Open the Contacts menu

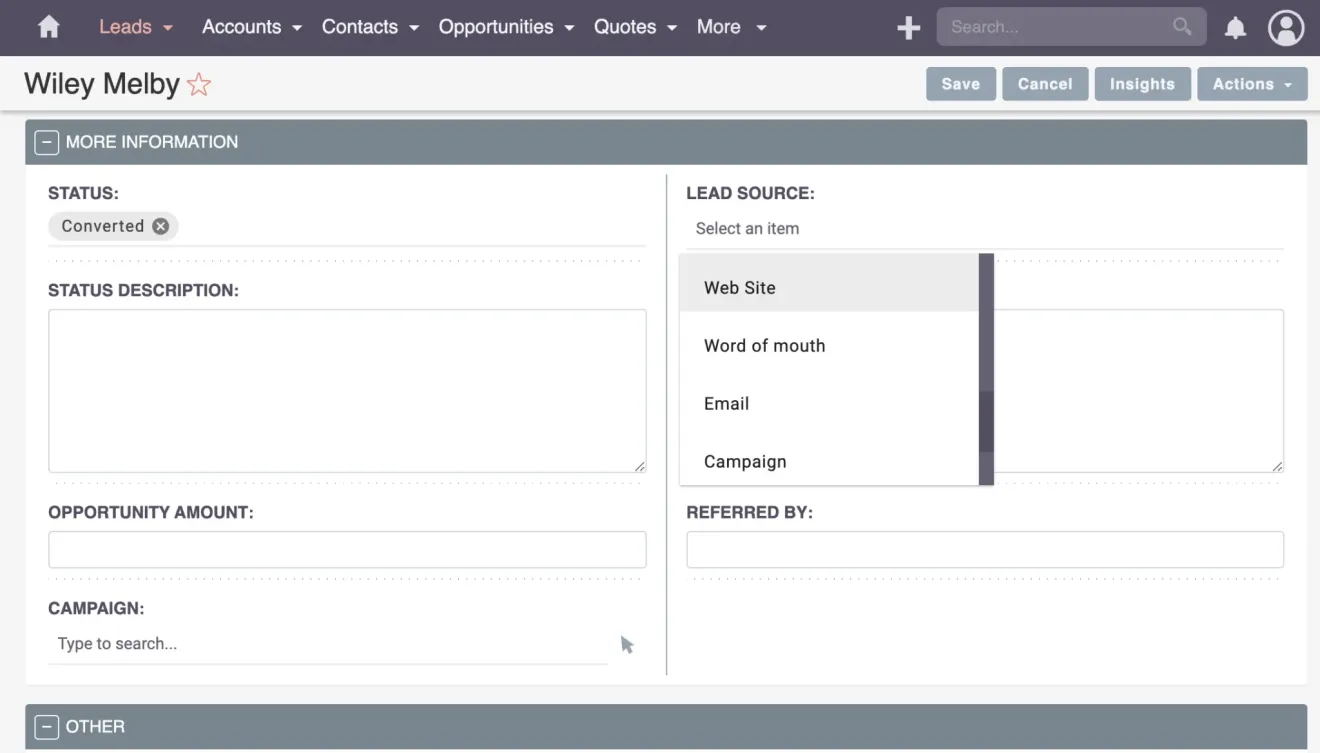click(361, 27)
